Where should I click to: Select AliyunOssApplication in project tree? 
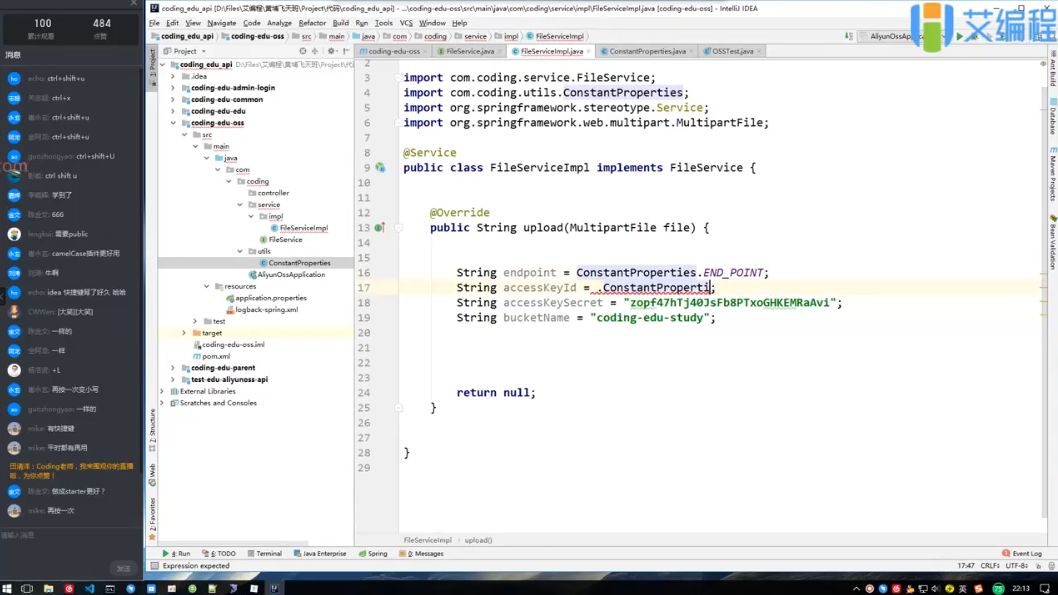coord(291,275)
